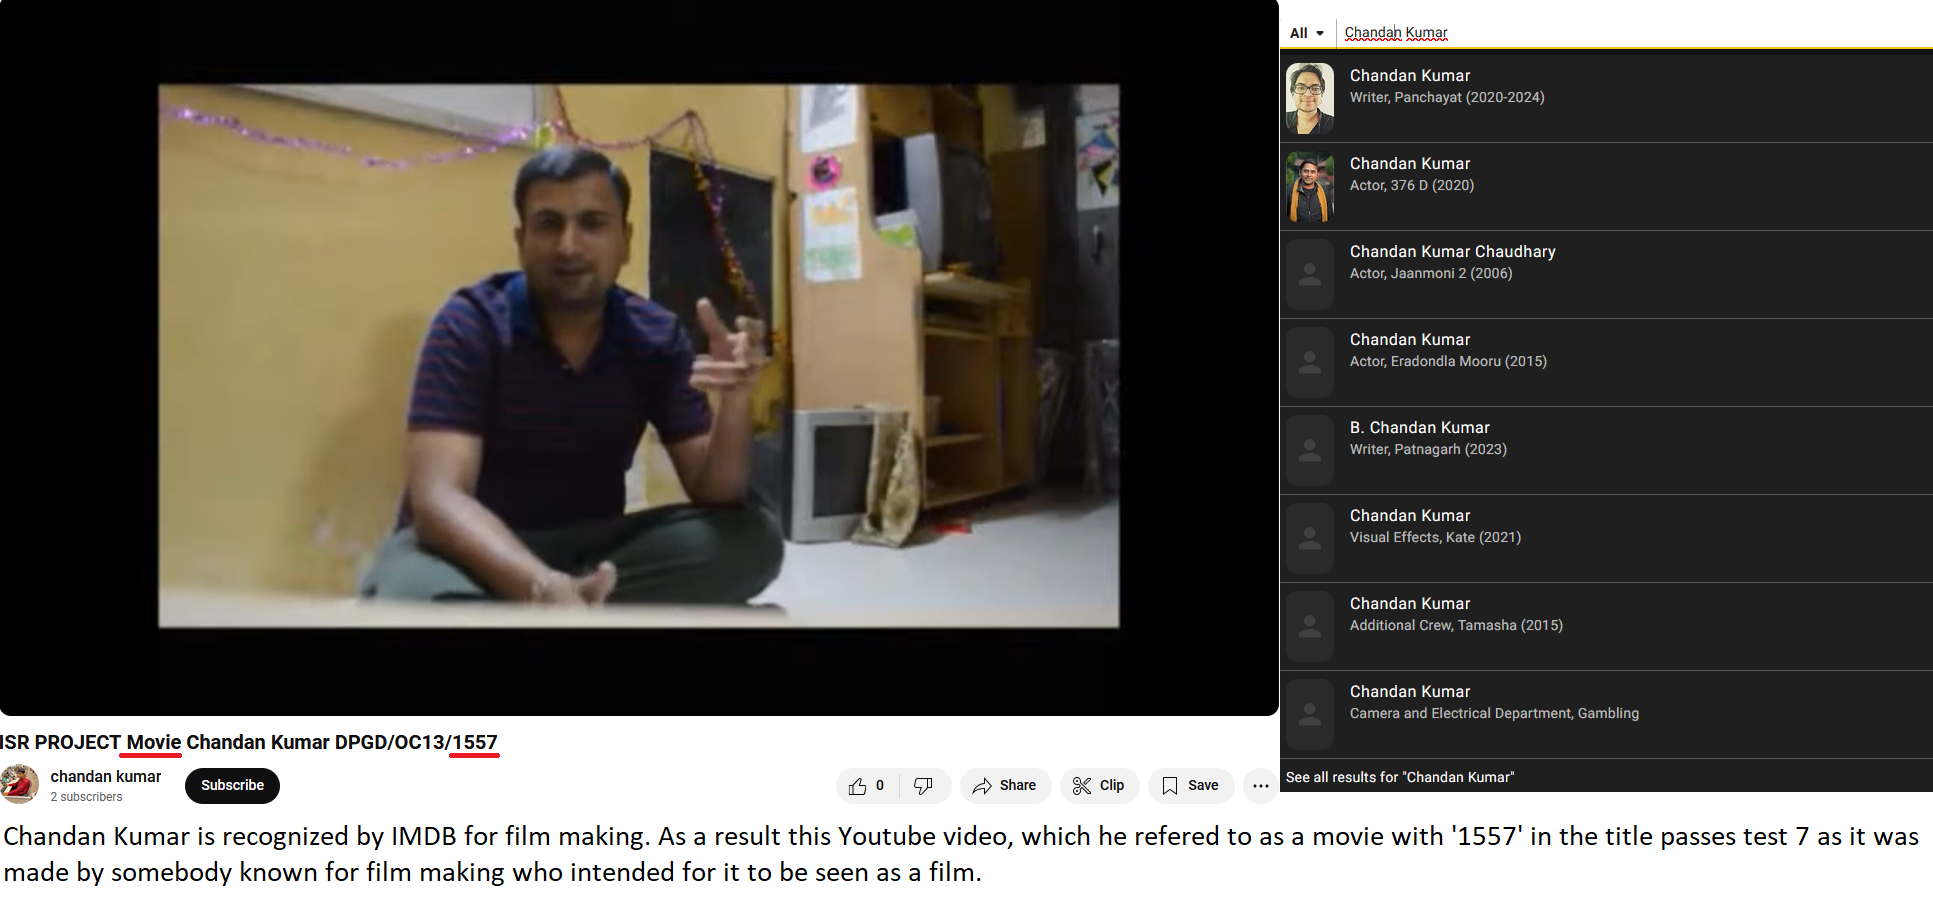Open the chandan kumar channel name link

[106, 776]
